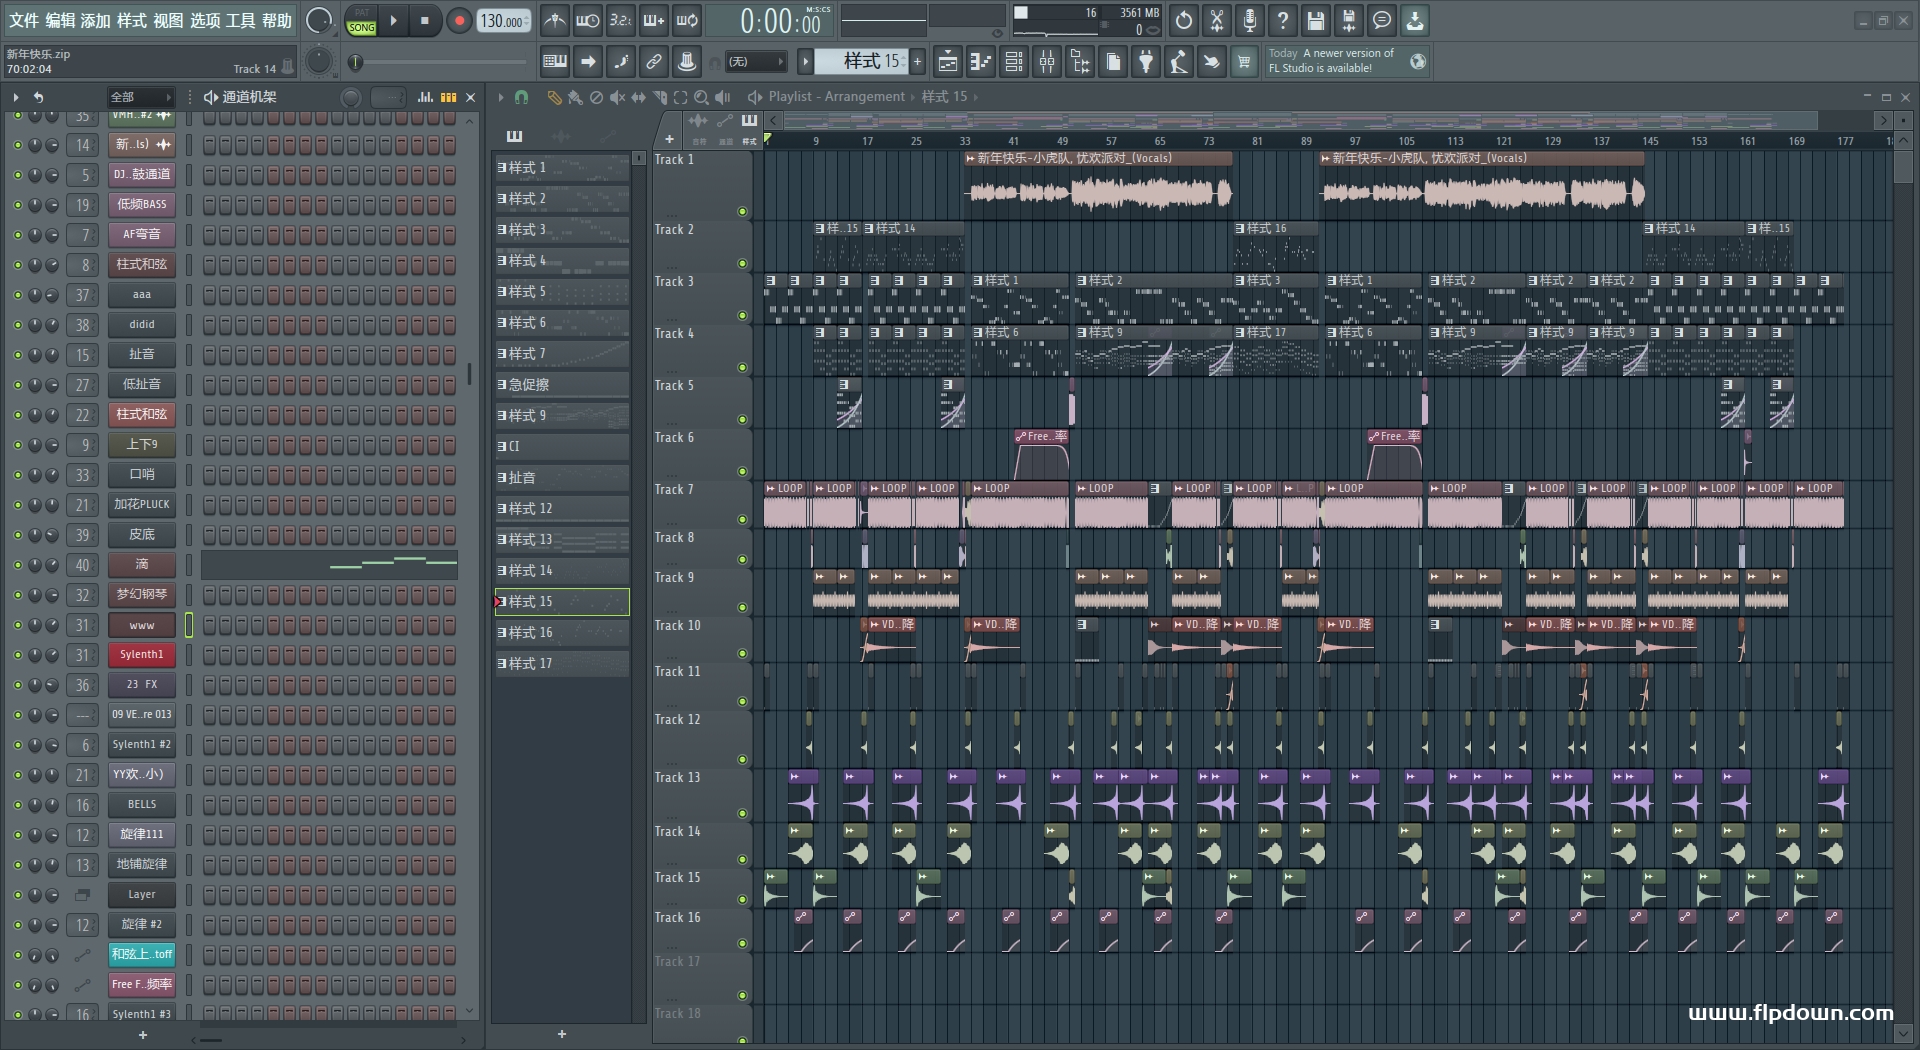Select 急促擦 in the pattern list
The height and width of the screenshot is (1050, 1920).
click(x=562, y=385)
